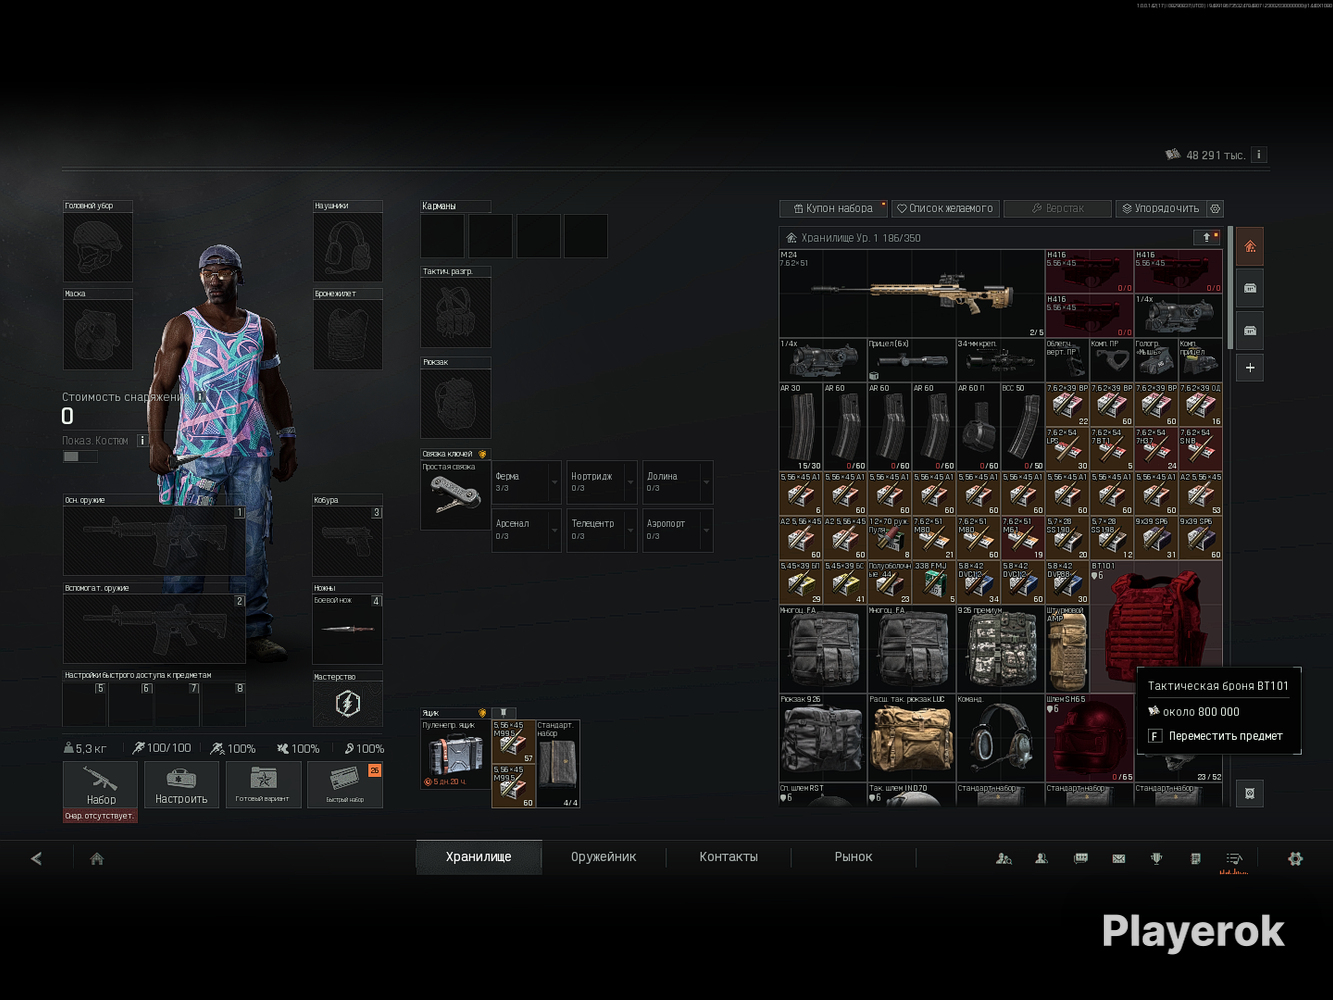
Task: Click the Набор loadout button
Action: point(101,785)
